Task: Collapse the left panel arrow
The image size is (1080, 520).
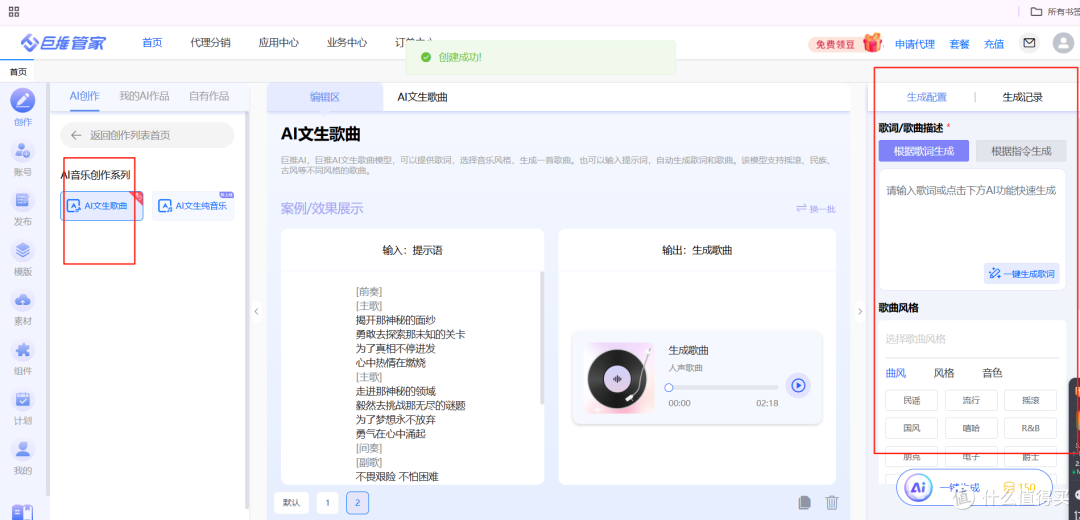Action: [256, 311]
